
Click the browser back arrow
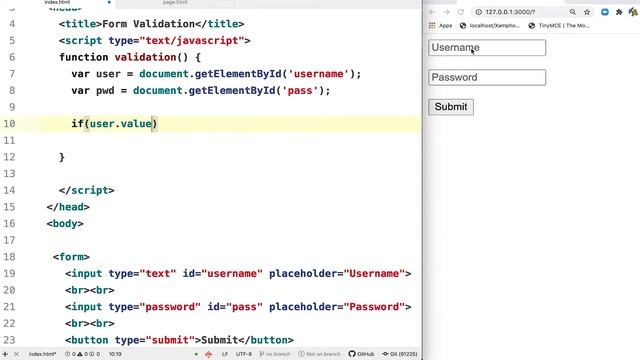click(432, 12)
